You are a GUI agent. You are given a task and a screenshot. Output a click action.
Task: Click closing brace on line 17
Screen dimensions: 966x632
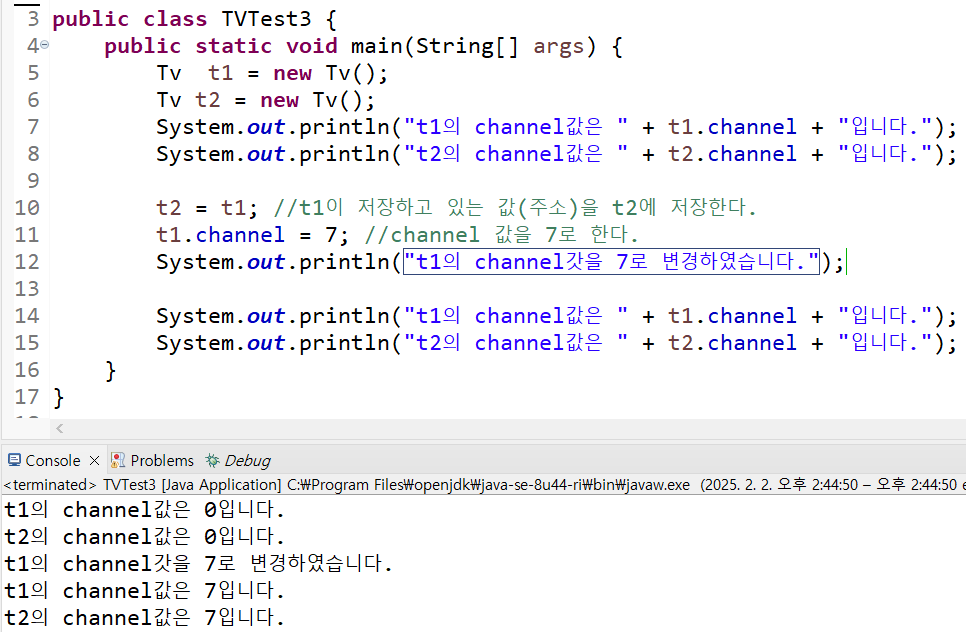(x=59, y=397)
